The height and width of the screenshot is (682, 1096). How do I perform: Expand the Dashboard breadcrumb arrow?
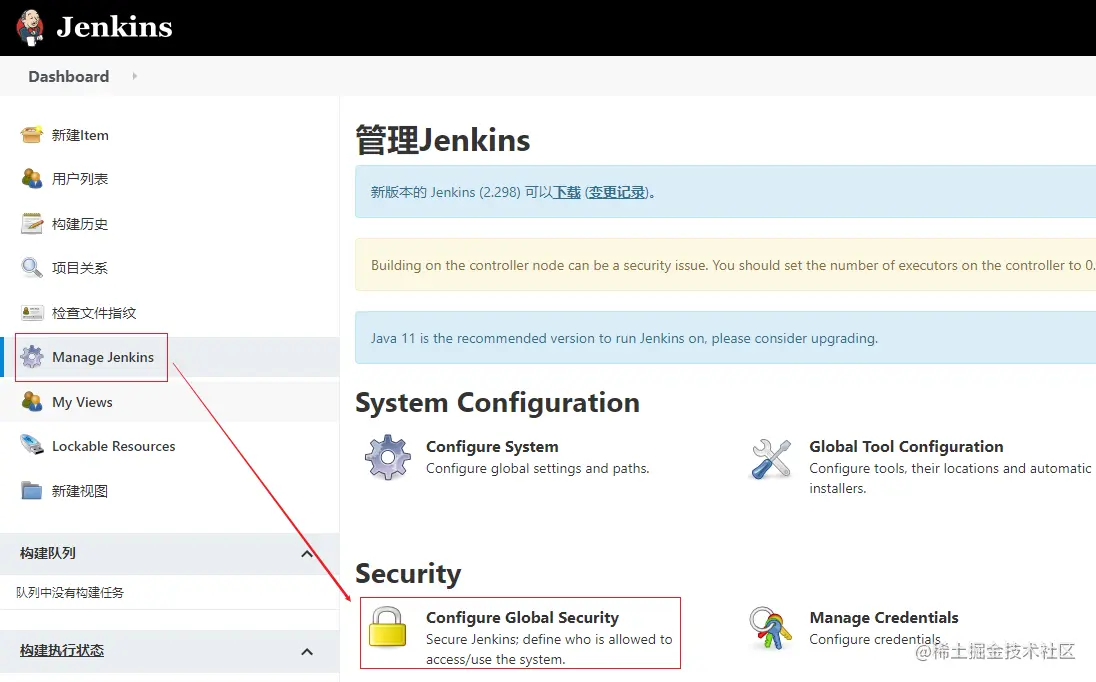tap(134, 76)
